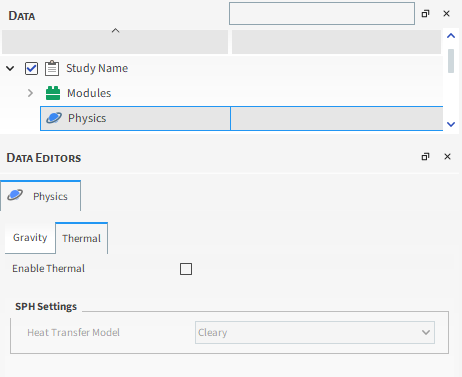Open the Heat Transfer Model dropdown

coord(315,332)
